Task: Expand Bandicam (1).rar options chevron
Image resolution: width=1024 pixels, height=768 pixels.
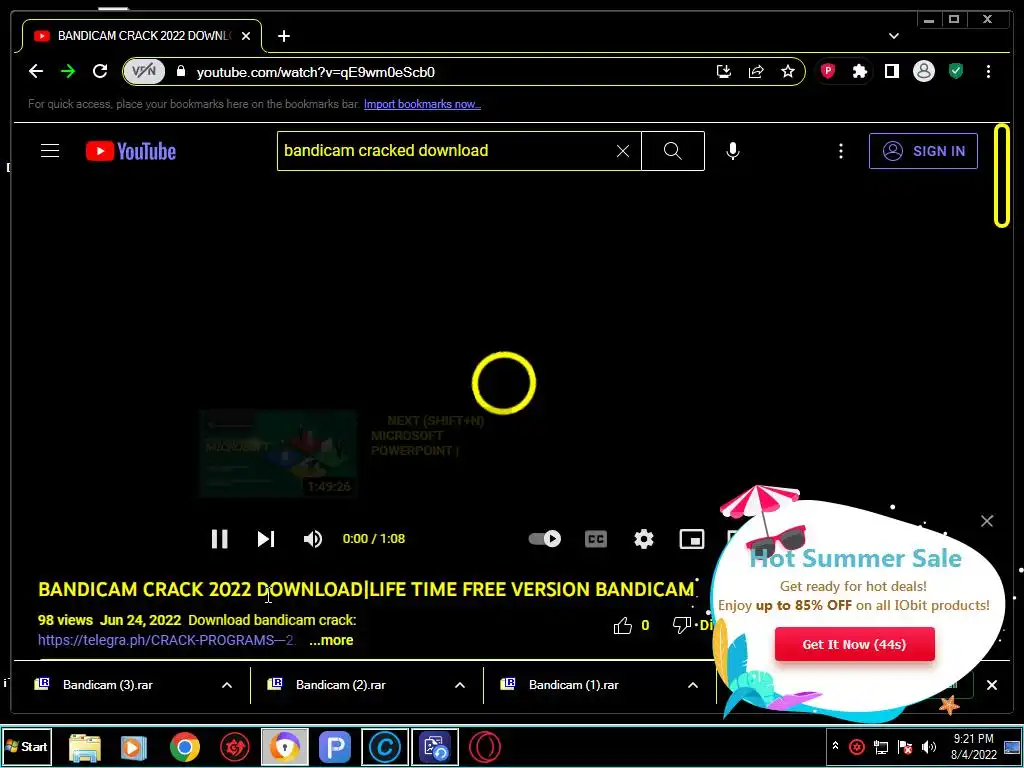Action: (692, 685)
